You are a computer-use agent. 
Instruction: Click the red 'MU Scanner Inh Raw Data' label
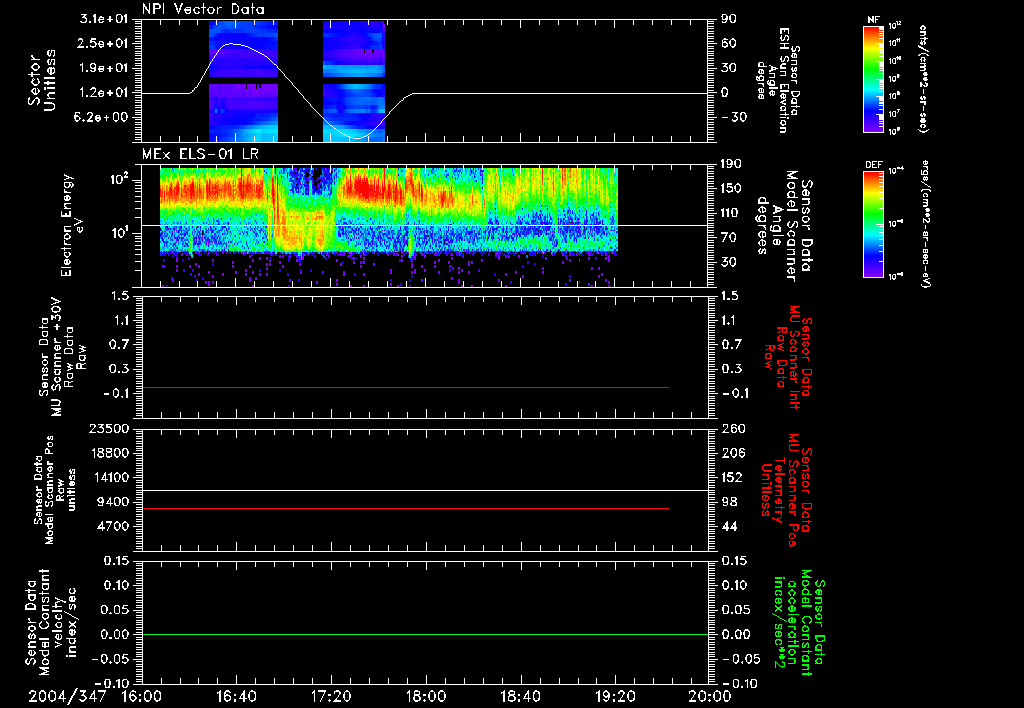pyautogui.click(x=787, y=357)
